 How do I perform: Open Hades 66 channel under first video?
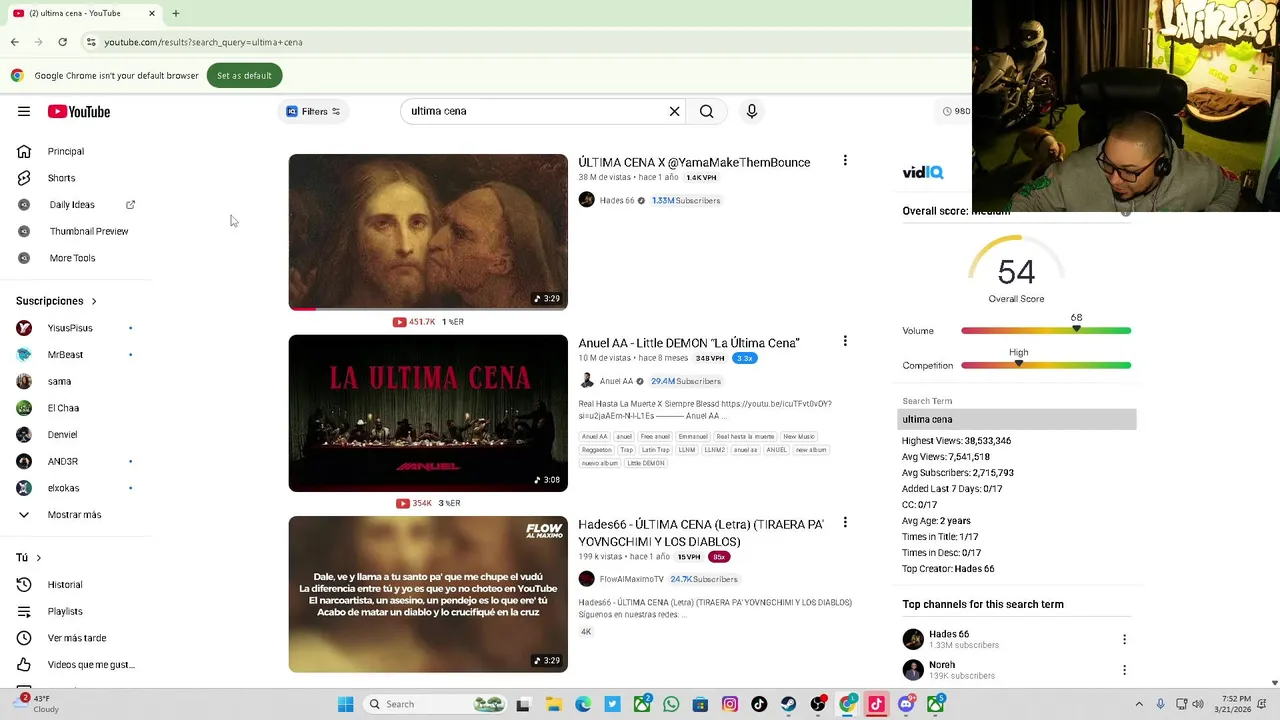[x=617, y=200]
